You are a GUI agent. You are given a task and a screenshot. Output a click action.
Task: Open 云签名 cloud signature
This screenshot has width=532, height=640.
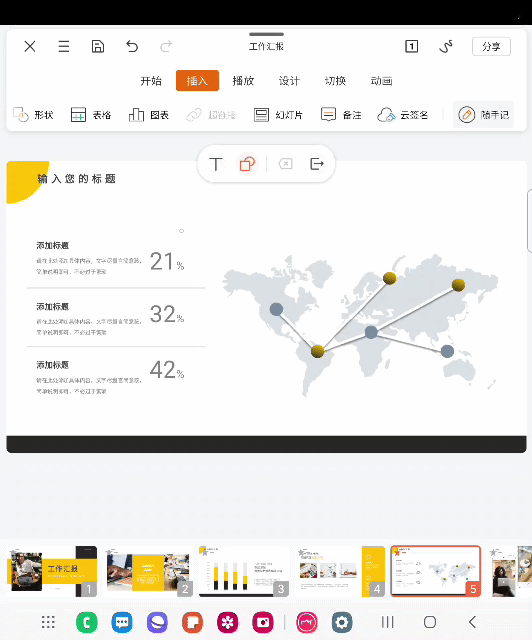tap(403, 115)
